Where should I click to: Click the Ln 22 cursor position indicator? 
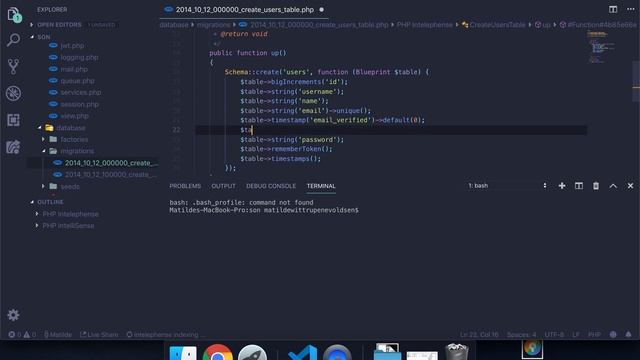point(479,335)
